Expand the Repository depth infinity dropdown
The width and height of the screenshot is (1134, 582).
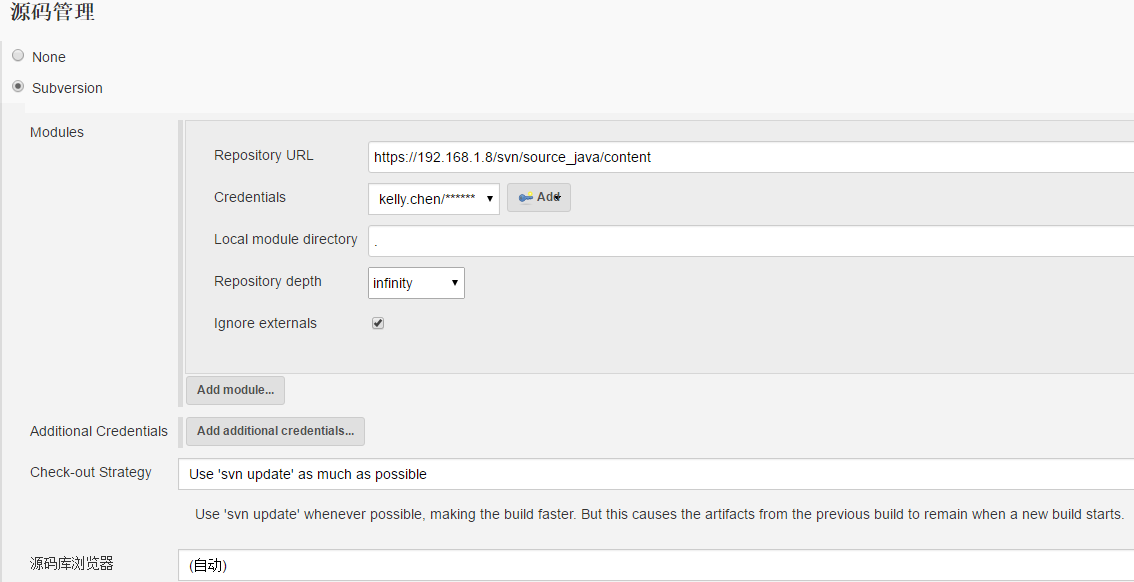pyautogui.click(x=416, y=283)
